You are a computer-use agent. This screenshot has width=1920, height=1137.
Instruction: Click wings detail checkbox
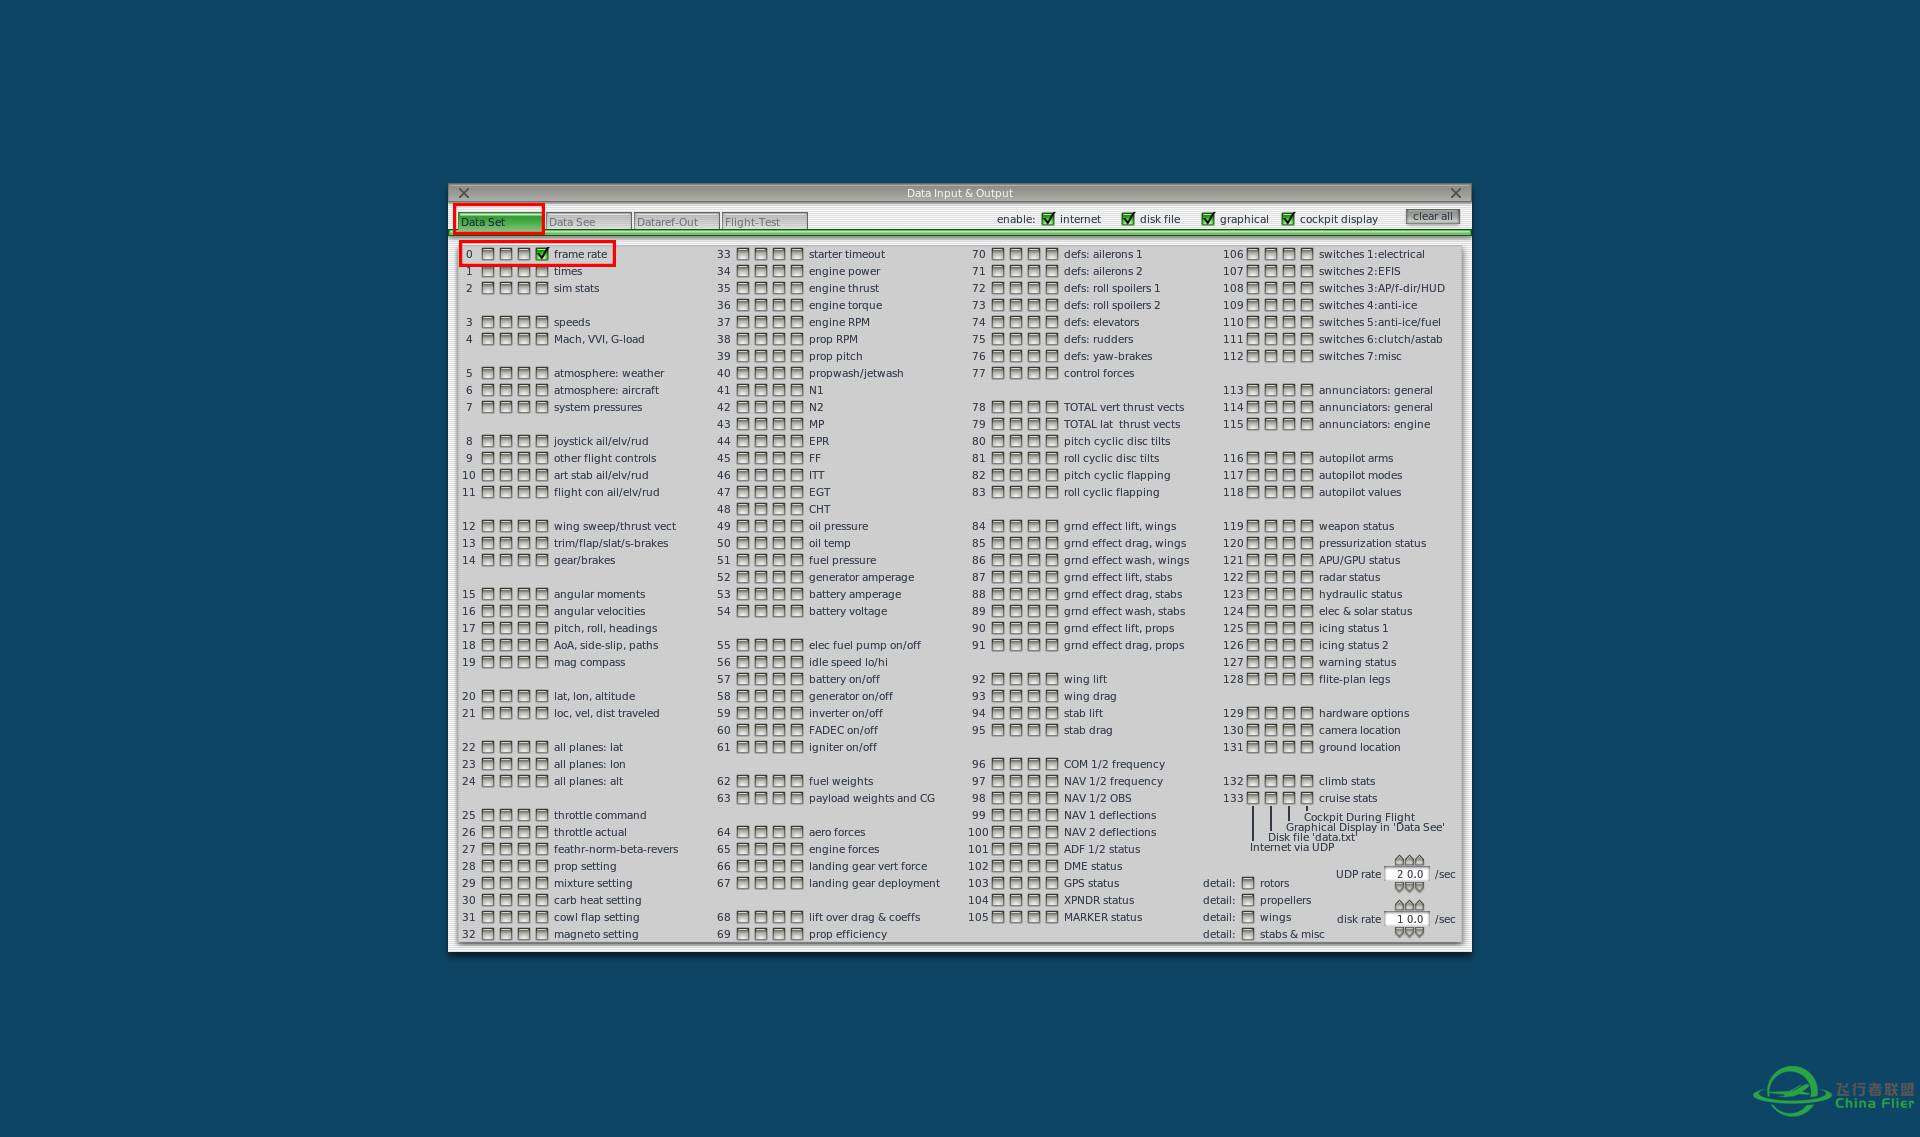coord(1248,916)
